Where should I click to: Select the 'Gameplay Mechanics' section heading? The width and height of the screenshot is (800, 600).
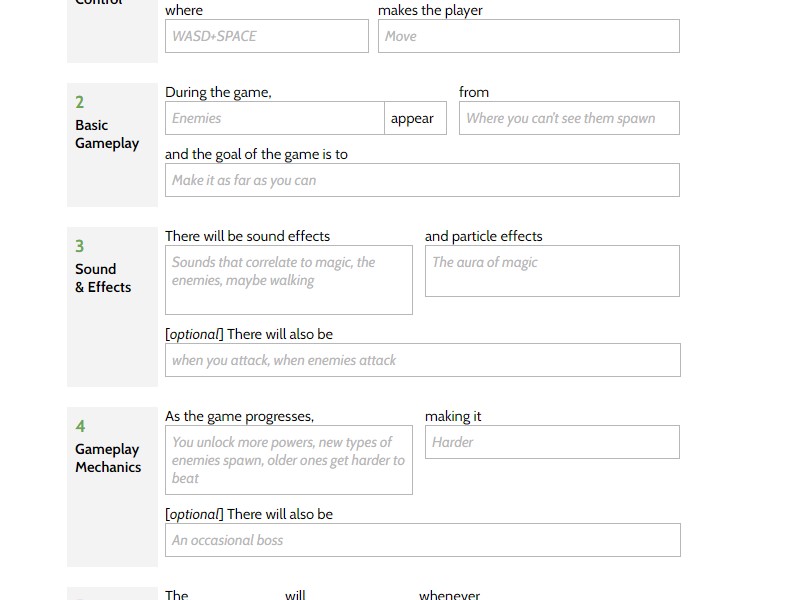point(108,458)
